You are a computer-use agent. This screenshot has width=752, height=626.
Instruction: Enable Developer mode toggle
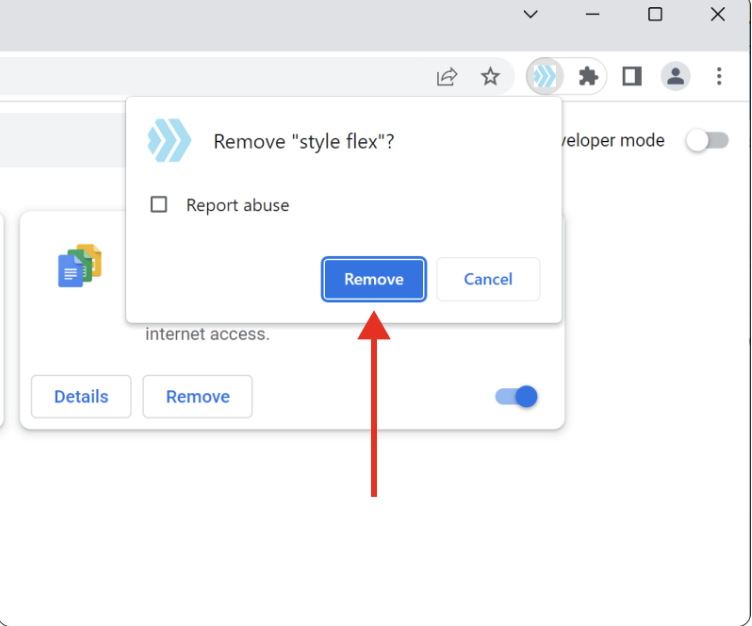707,141
